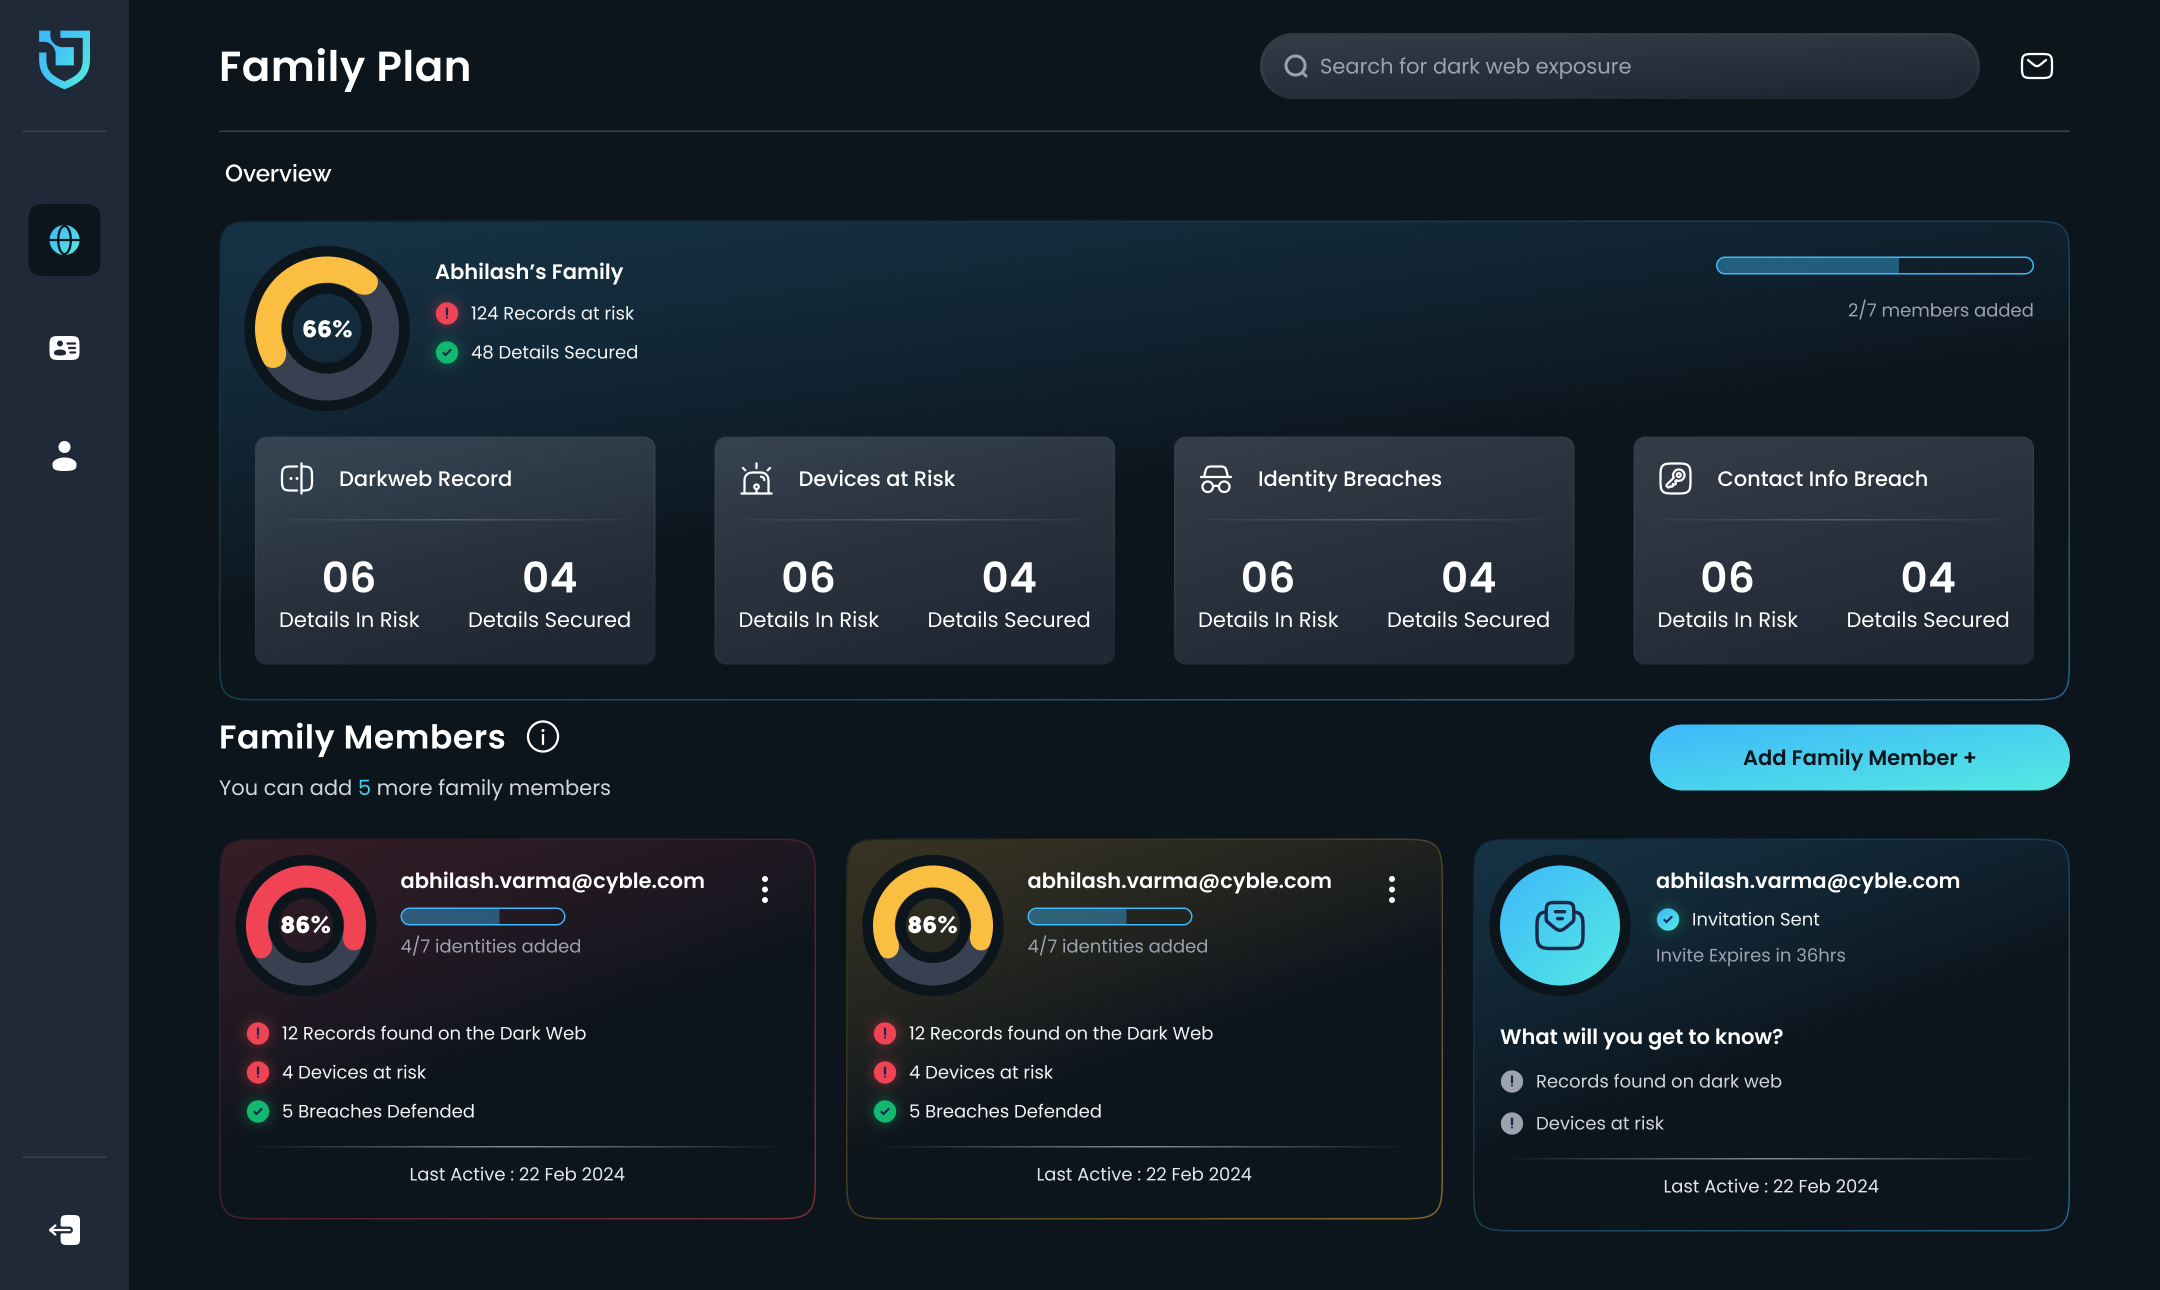Click Add Family Member button
Screen dimensions: 2160x1290
pyautogui.click(x=1859, y=757)
